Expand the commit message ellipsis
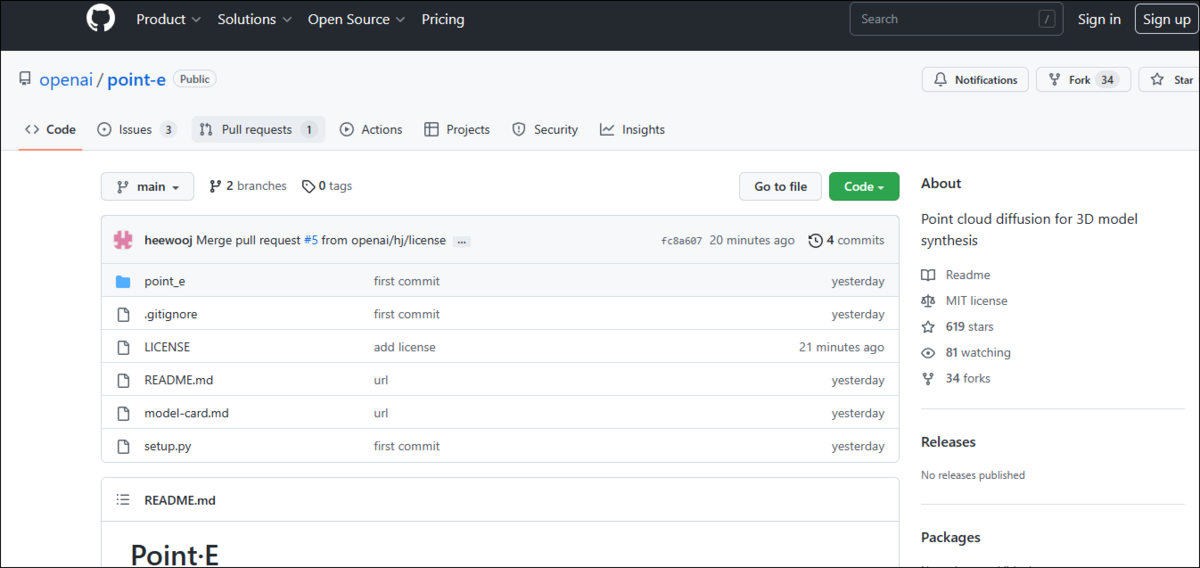The width and height of the screenshot is (1200, 568). pyautogui.click(x=461, y=241)
